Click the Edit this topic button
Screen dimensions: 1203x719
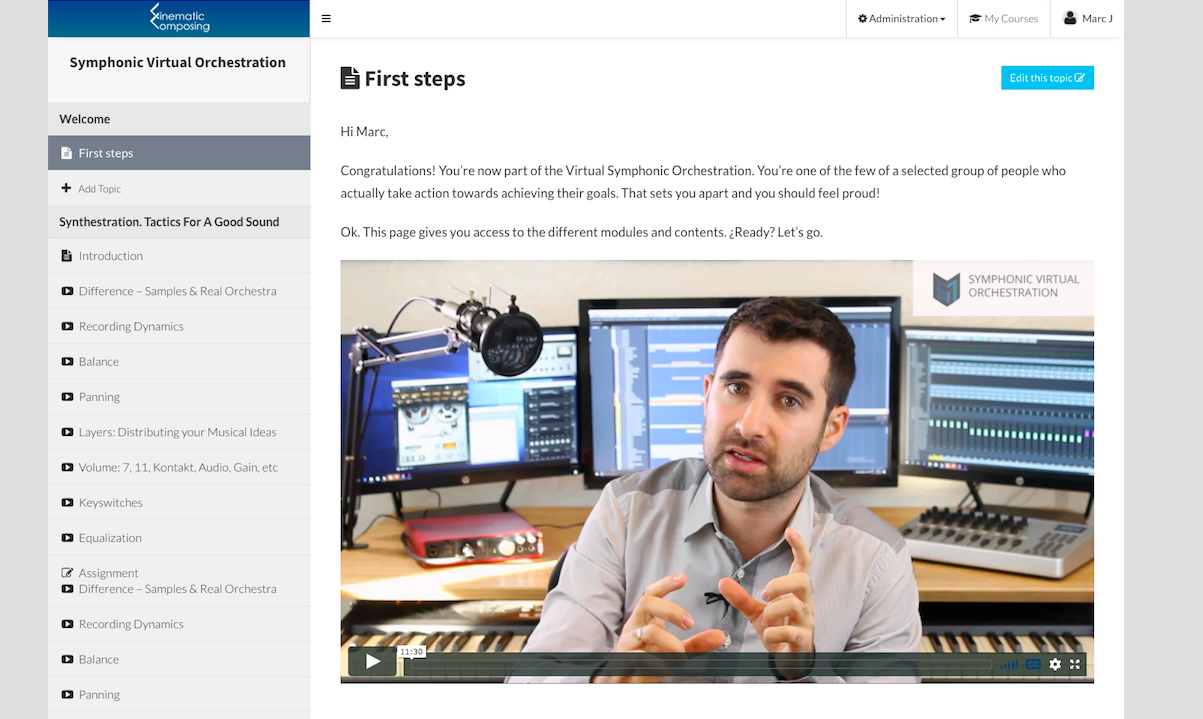click(x=1047, y=78)
